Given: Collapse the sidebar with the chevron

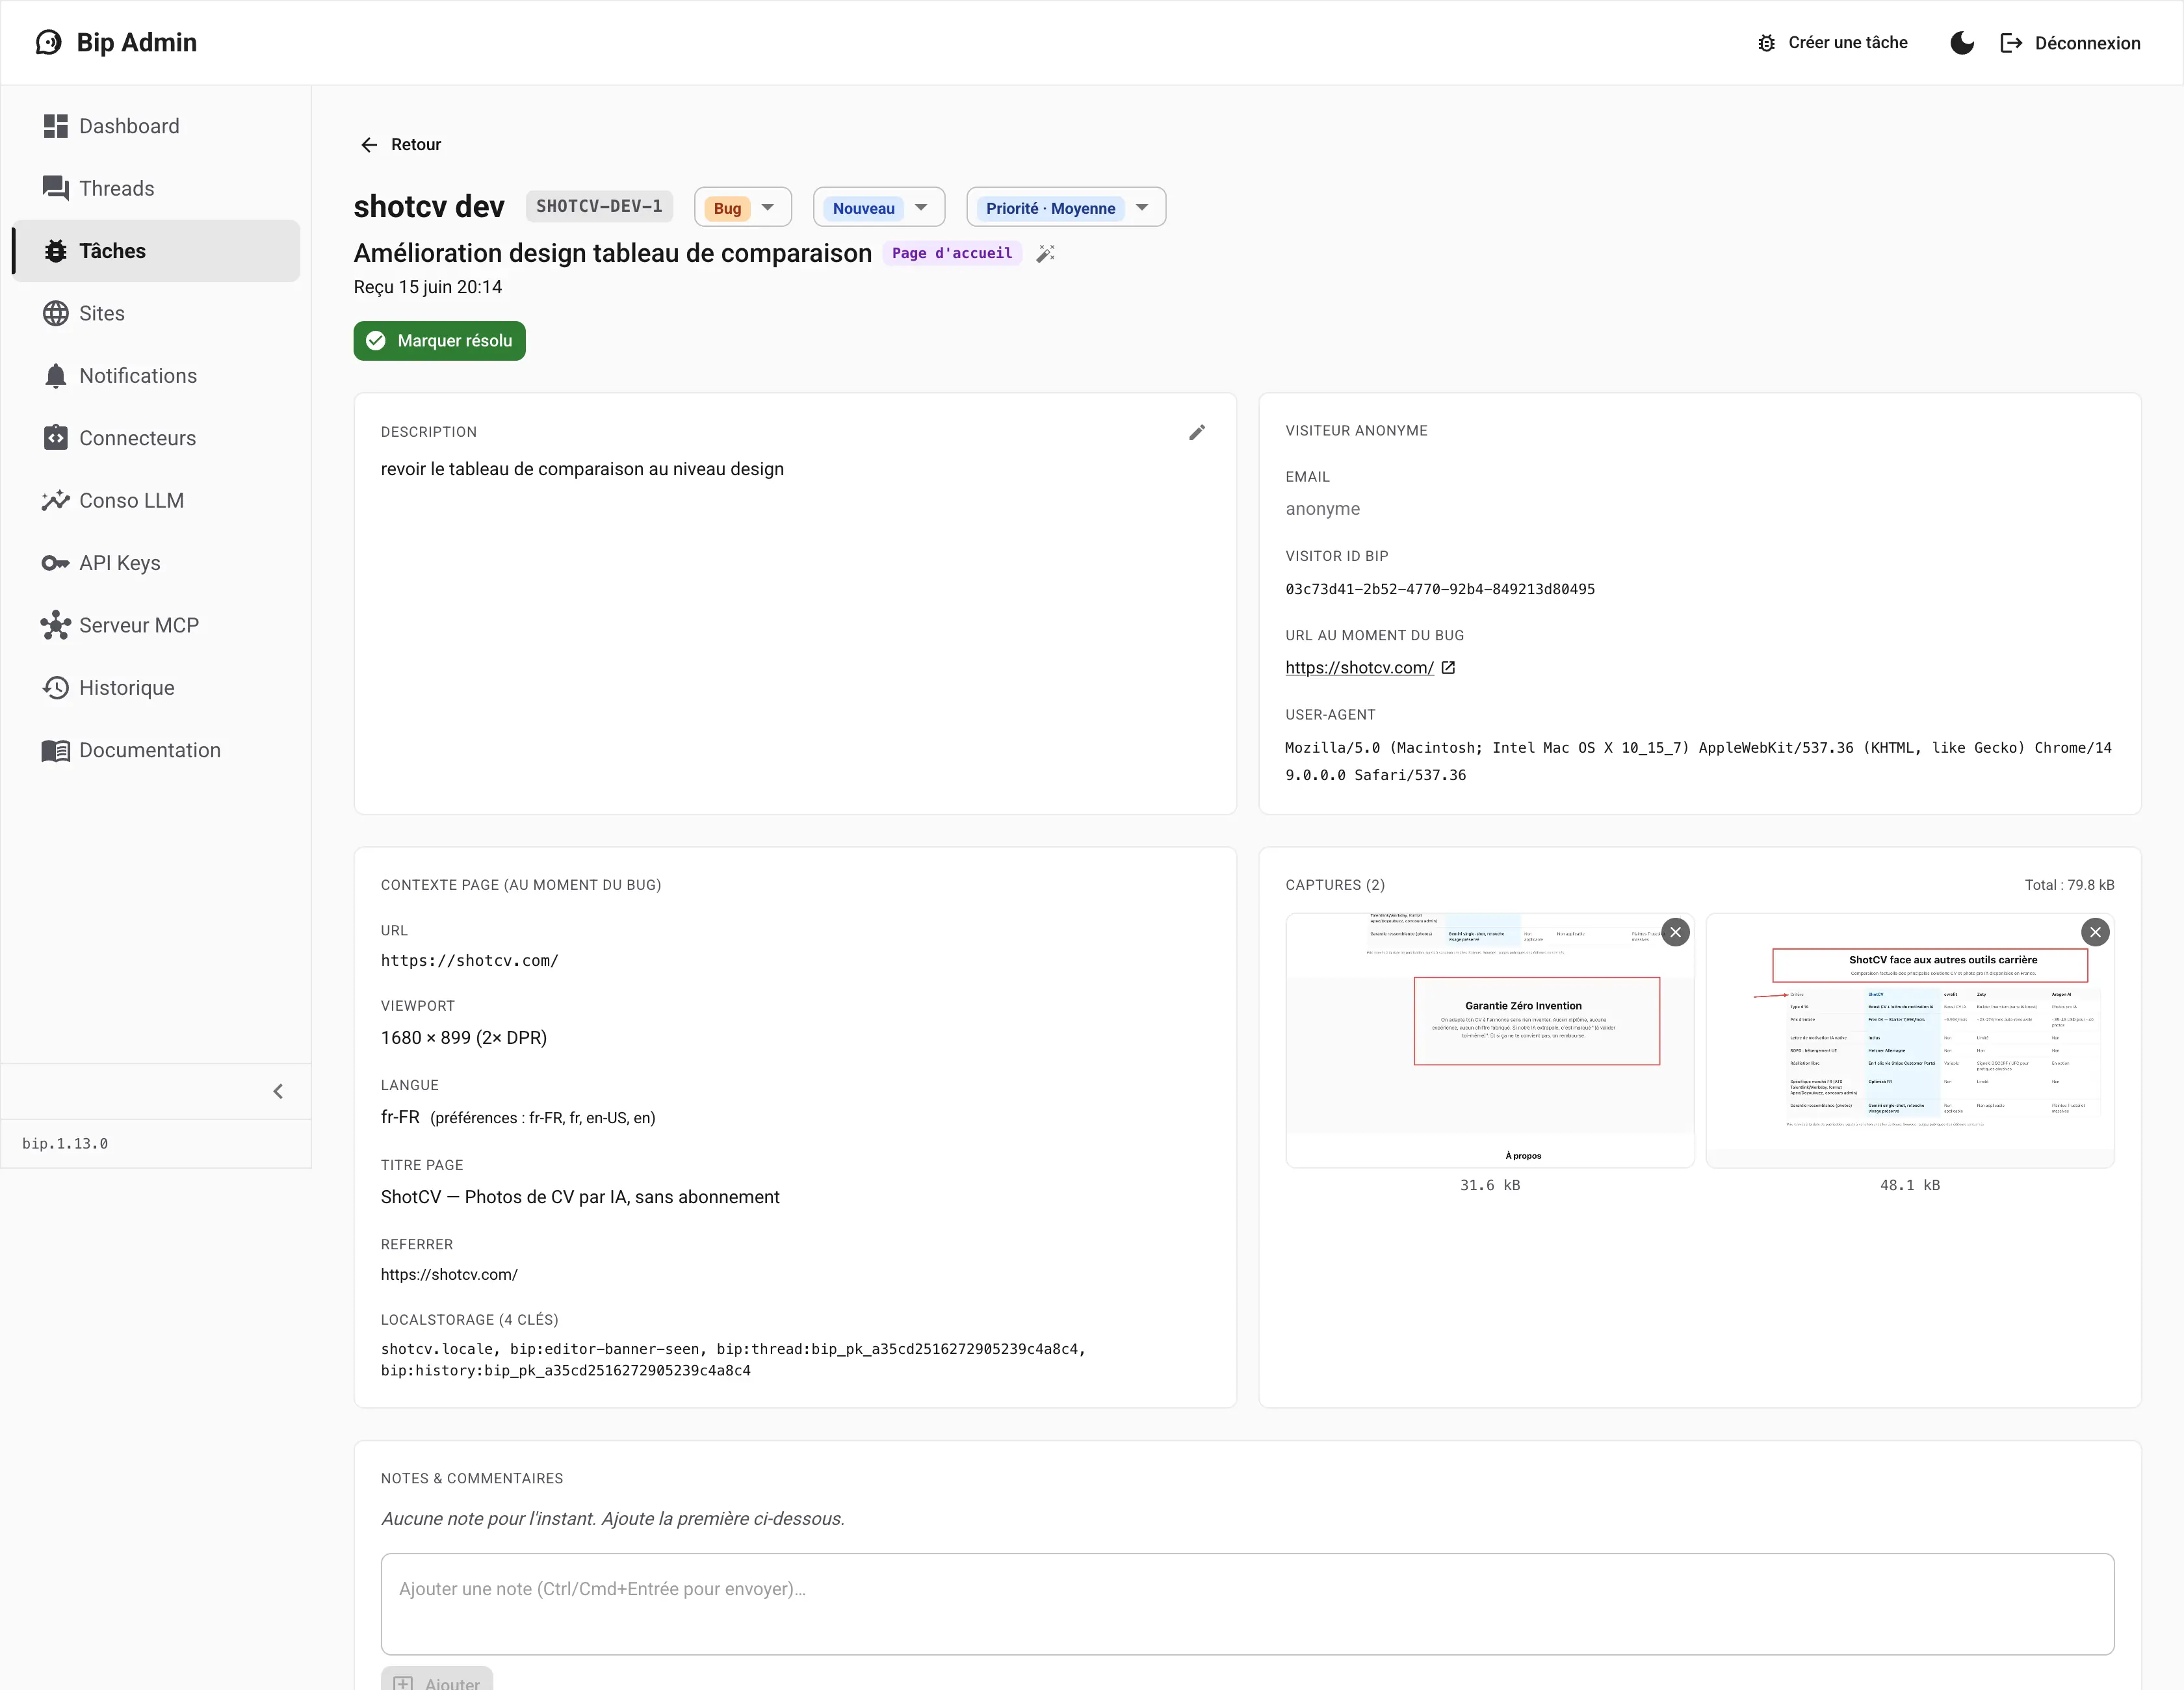Looking at the screenshot, I should click(x=278, y=1091).
